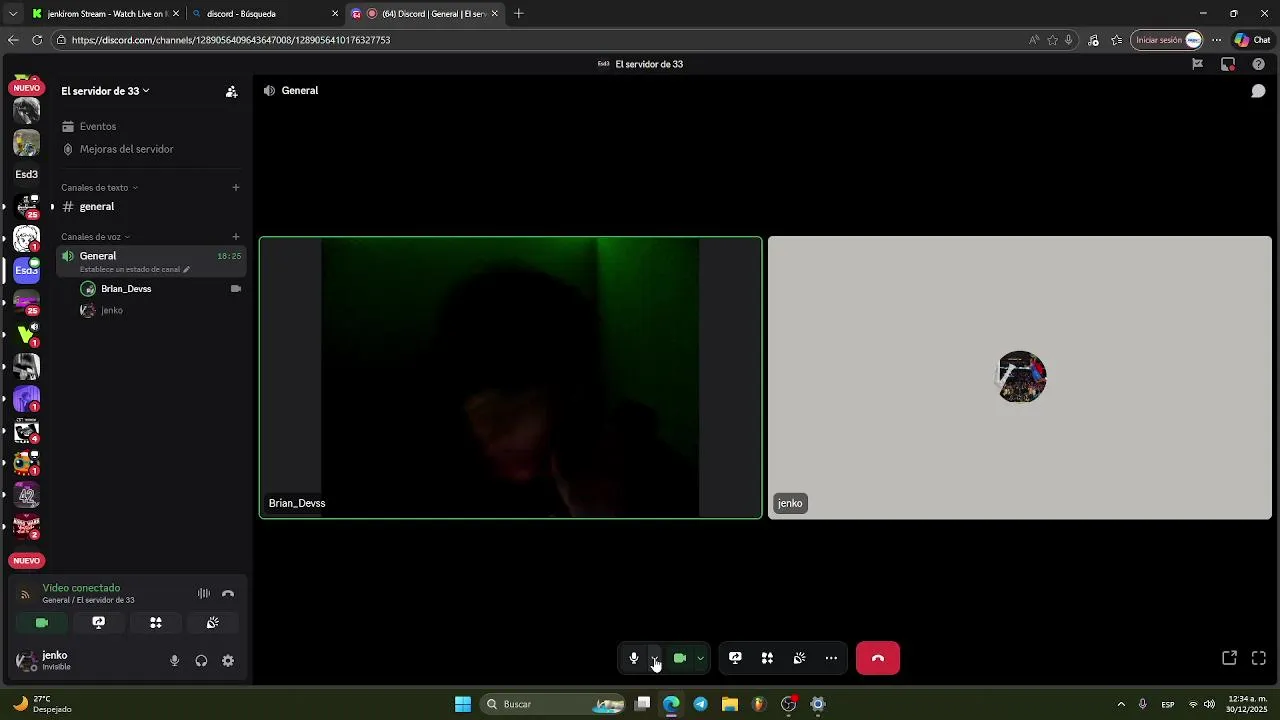Open Video conectado connection details
Viewport: 1280px width, 720px height.
coord(81,588)
